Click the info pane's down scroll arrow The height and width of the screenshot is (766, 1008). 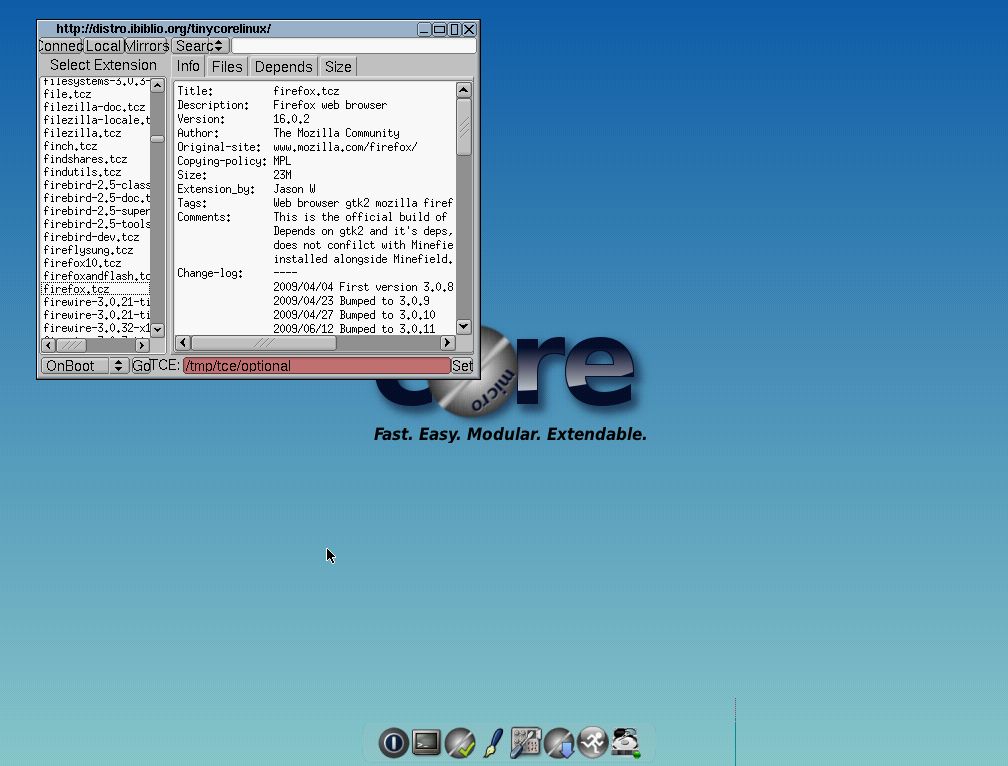464,326
